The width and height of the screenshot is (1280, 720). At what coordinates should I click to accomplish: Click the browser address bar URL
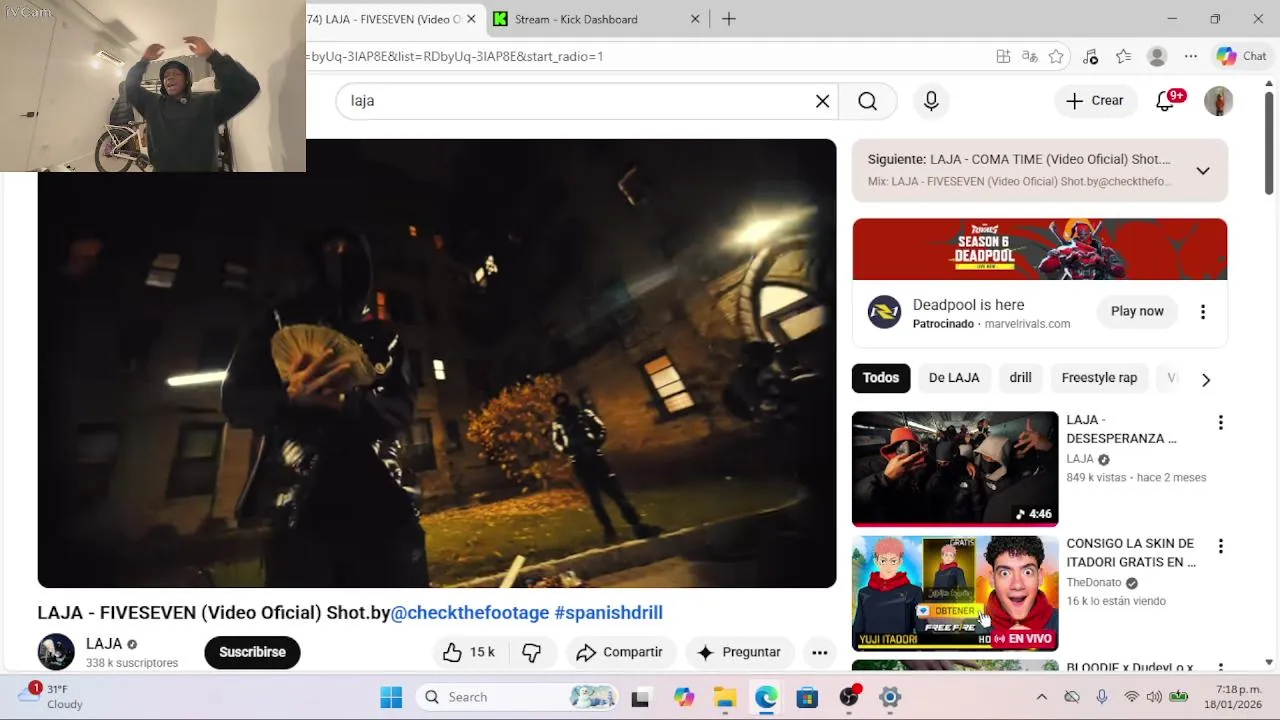point(457,56)
